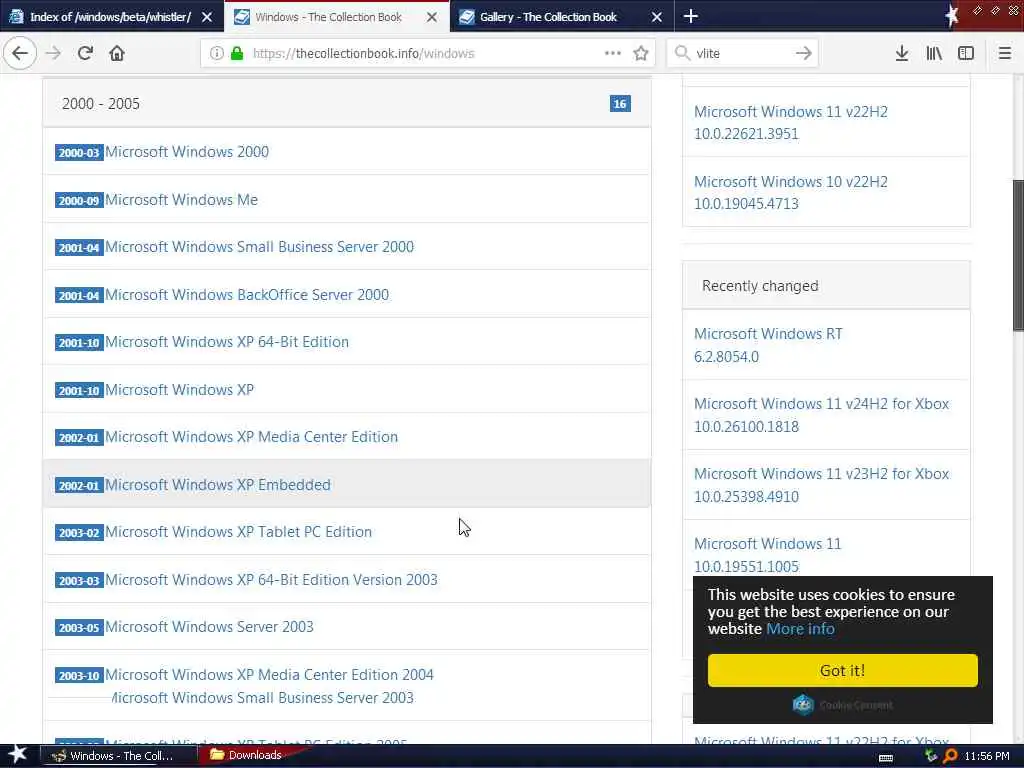1024x768 pixels.
Task: Click the orange magnifier tray icon
Action: [950, 756]
